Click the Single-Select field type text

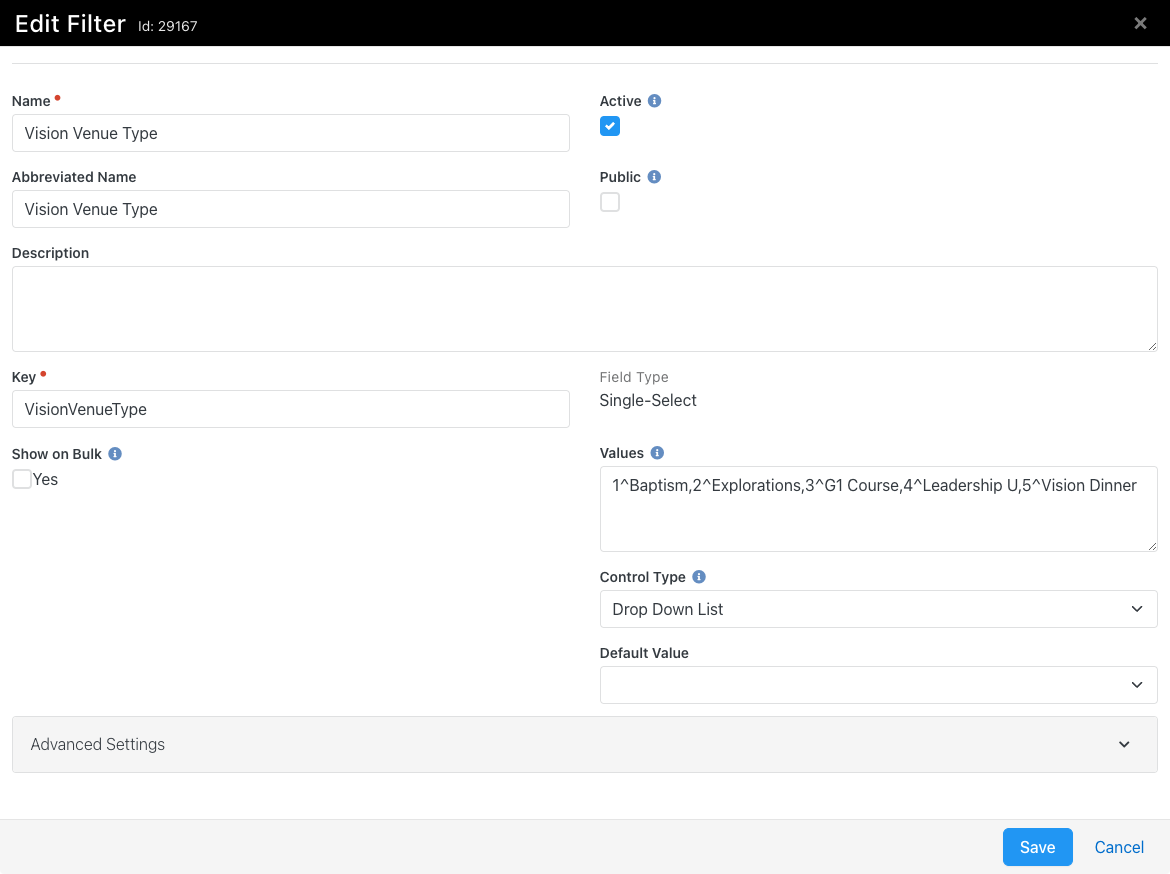[648, 400]
